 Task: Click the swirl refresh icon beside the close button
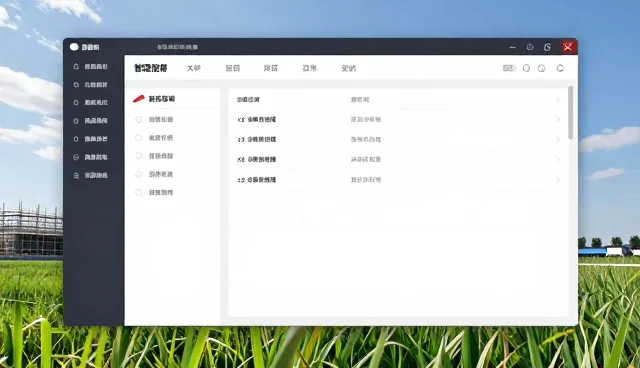(547, 47)
